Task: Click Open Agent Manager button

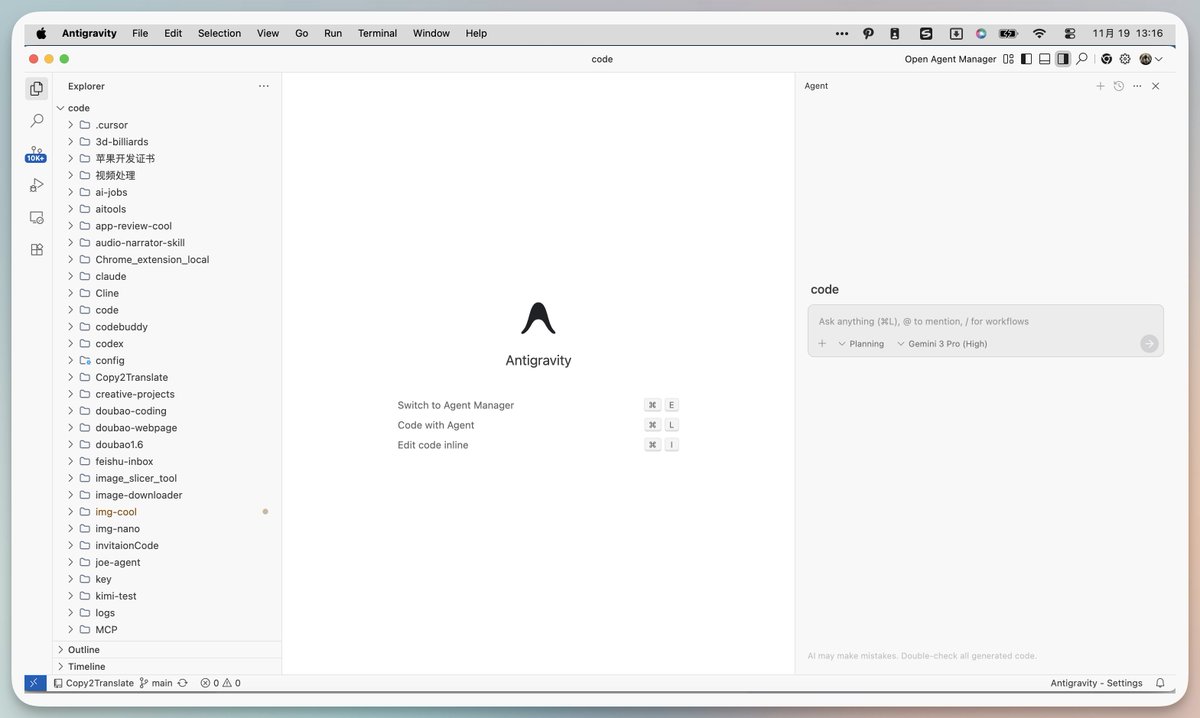Action: 950,59
